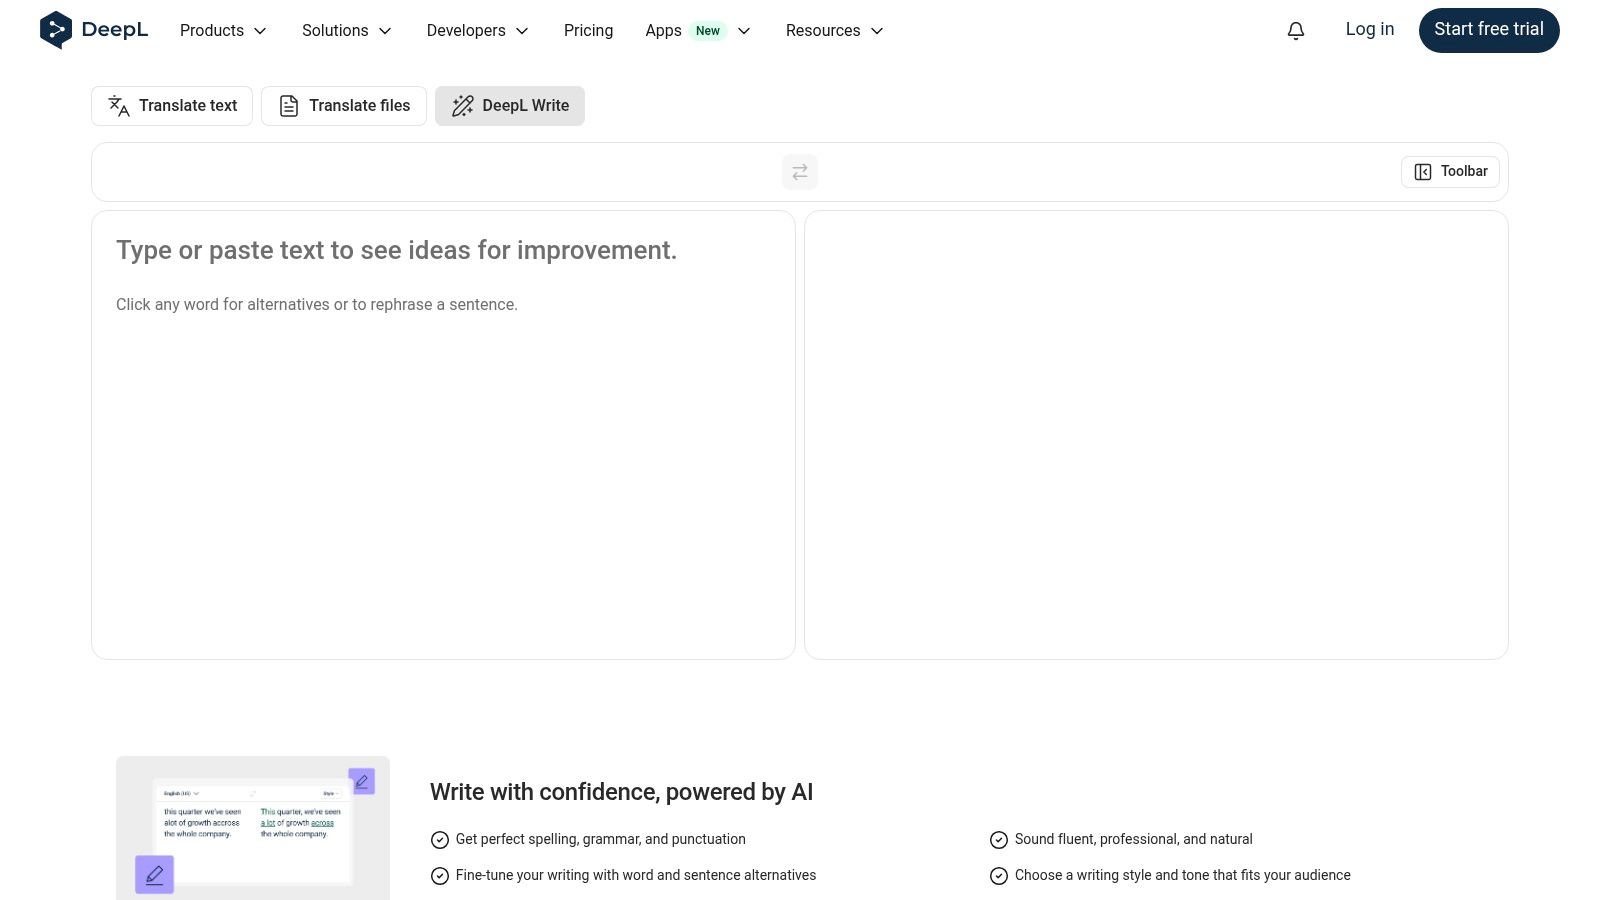Expand the Solutions menu chevron
The image size is (1600, 900).
(385, 31)
